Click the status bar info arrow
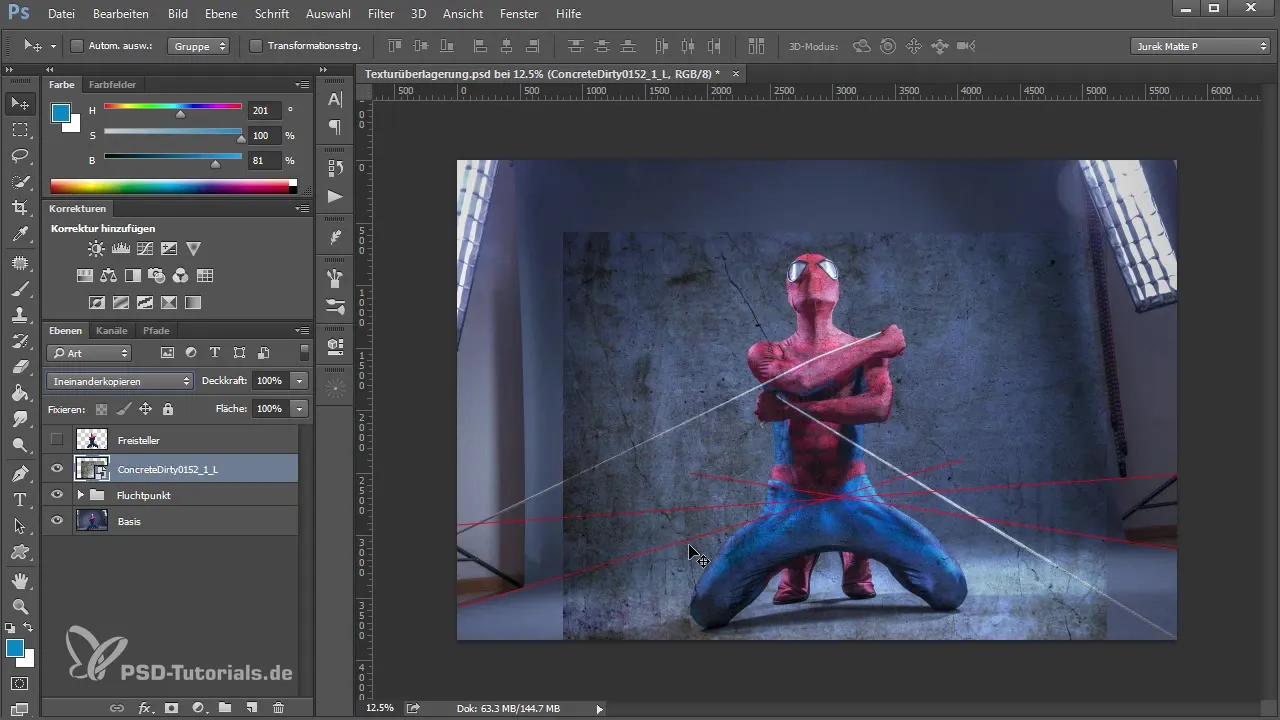 (x=599, y=708)
